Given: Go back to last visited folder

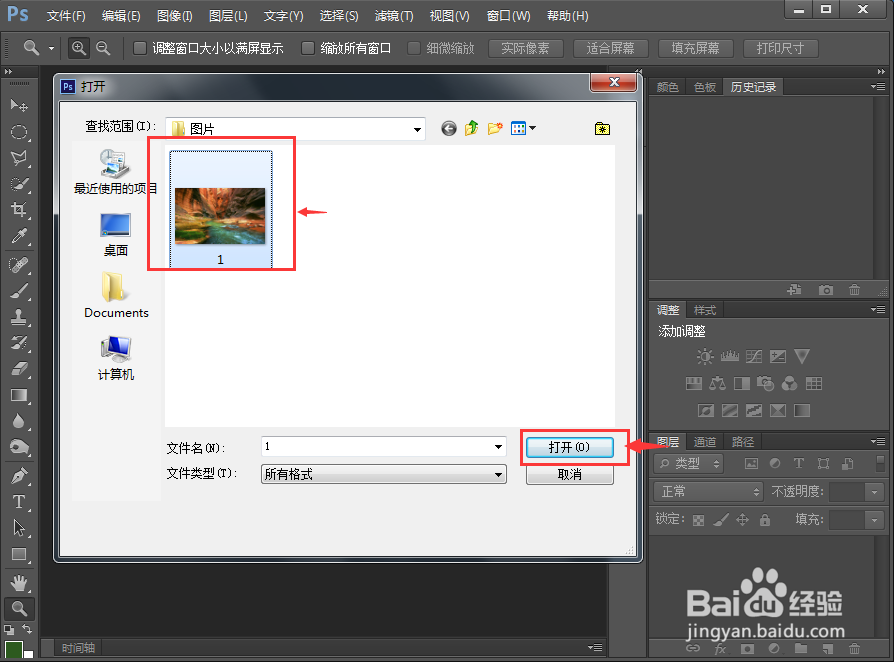Looking at the screenshot, I should tap(449, 128).
